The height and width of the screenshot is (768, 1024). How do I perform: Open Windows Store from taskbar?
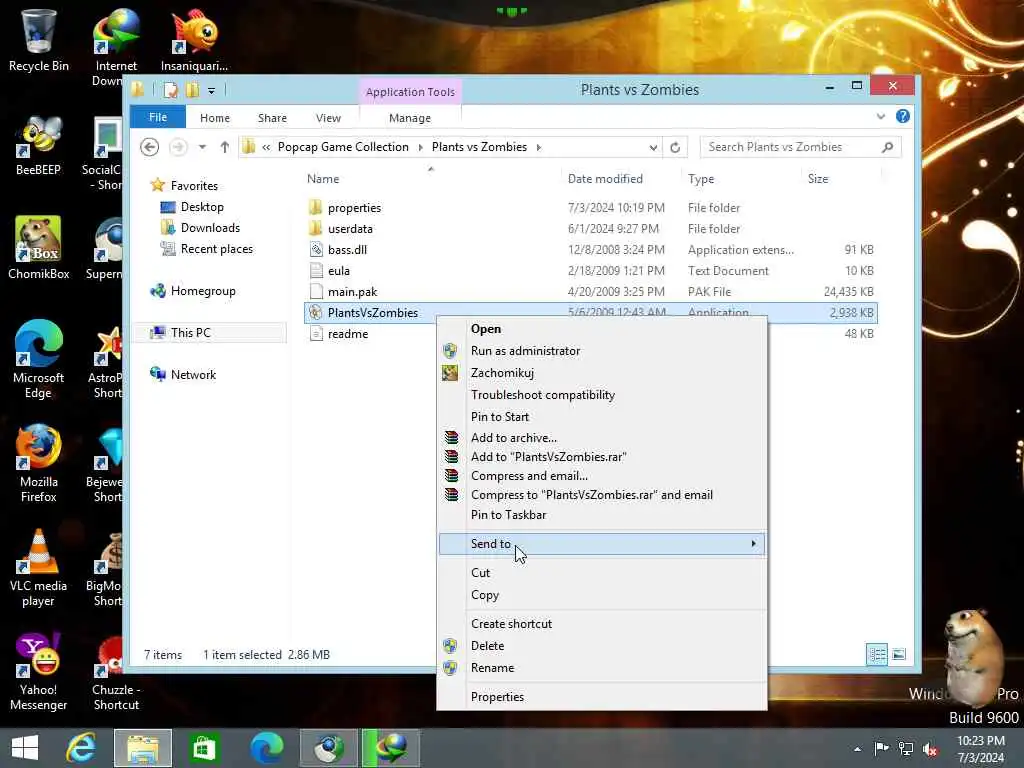pos(204,748)
